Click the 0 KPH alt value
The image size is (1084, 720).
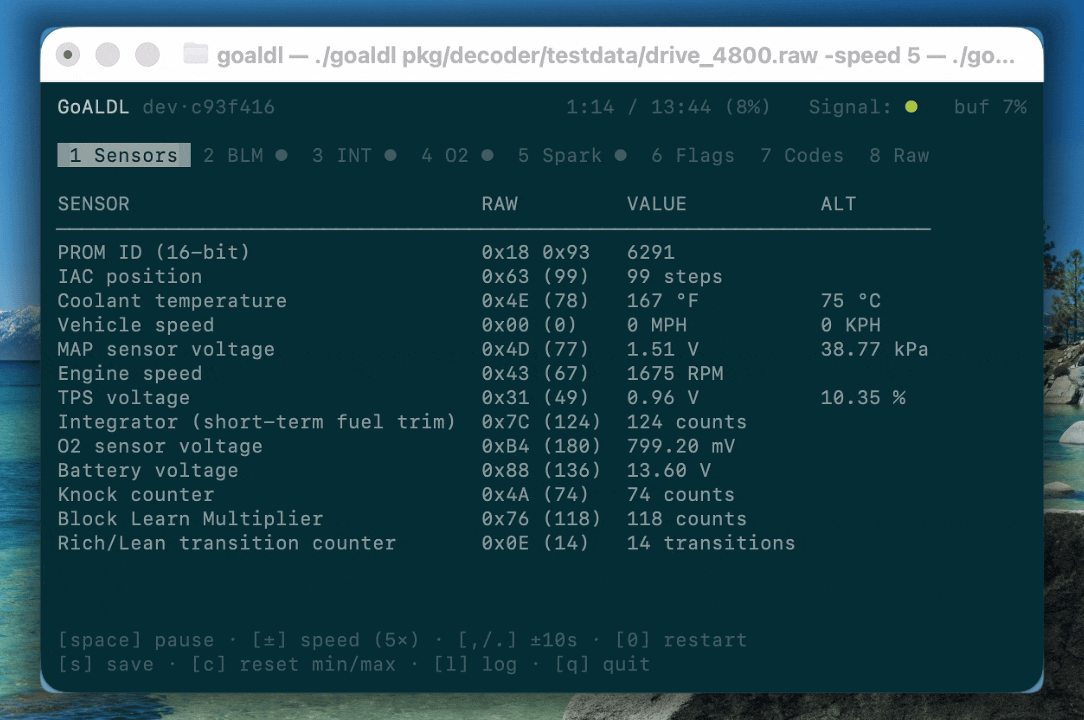pos(850,324)
